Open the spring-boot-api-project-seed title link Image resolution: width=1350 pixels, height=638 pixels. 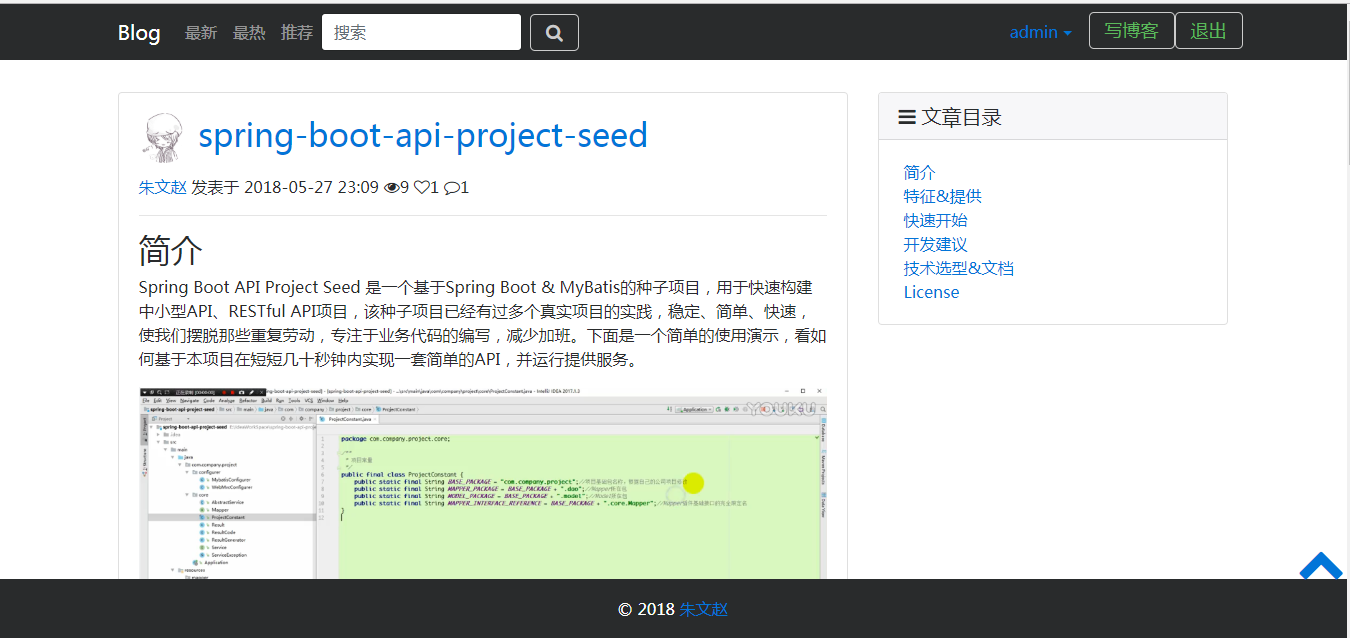tap(423, 135)
